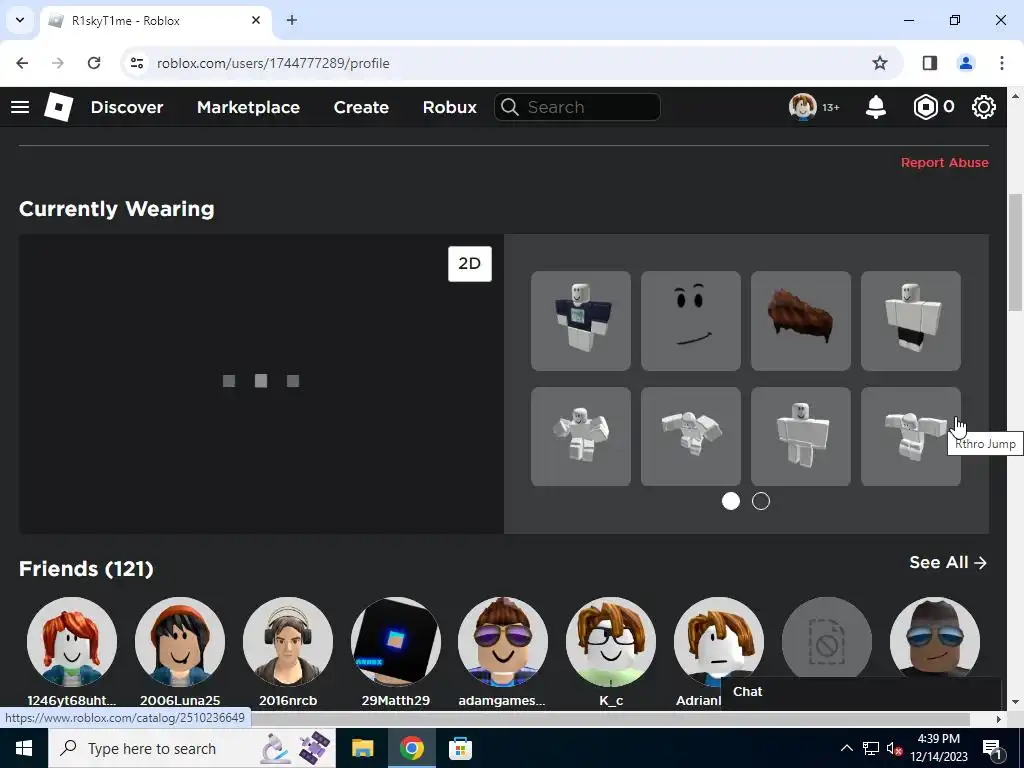This screenshot has height=768, width=1024.
Task: View site information icon in address bar
Action: pyautogui.click(x=136, y=63)
